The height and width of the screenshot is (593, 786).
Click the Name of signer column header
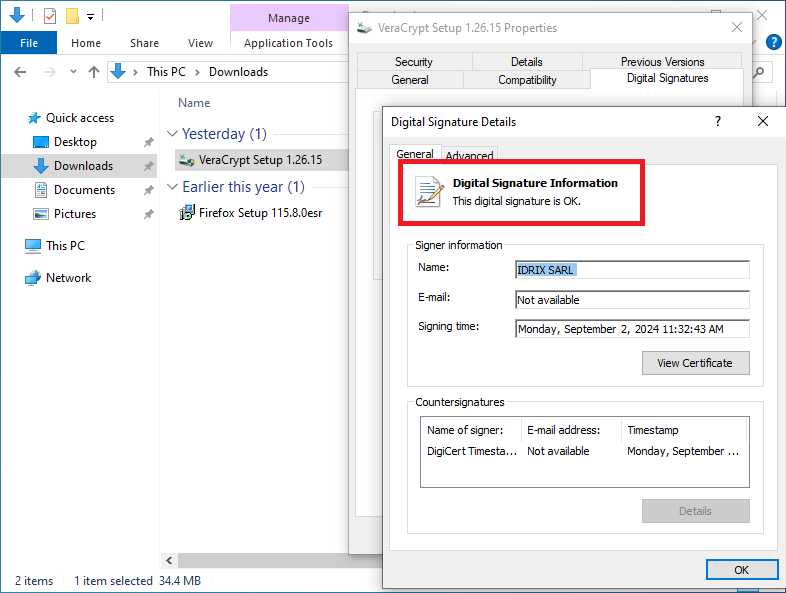[471, 430]
